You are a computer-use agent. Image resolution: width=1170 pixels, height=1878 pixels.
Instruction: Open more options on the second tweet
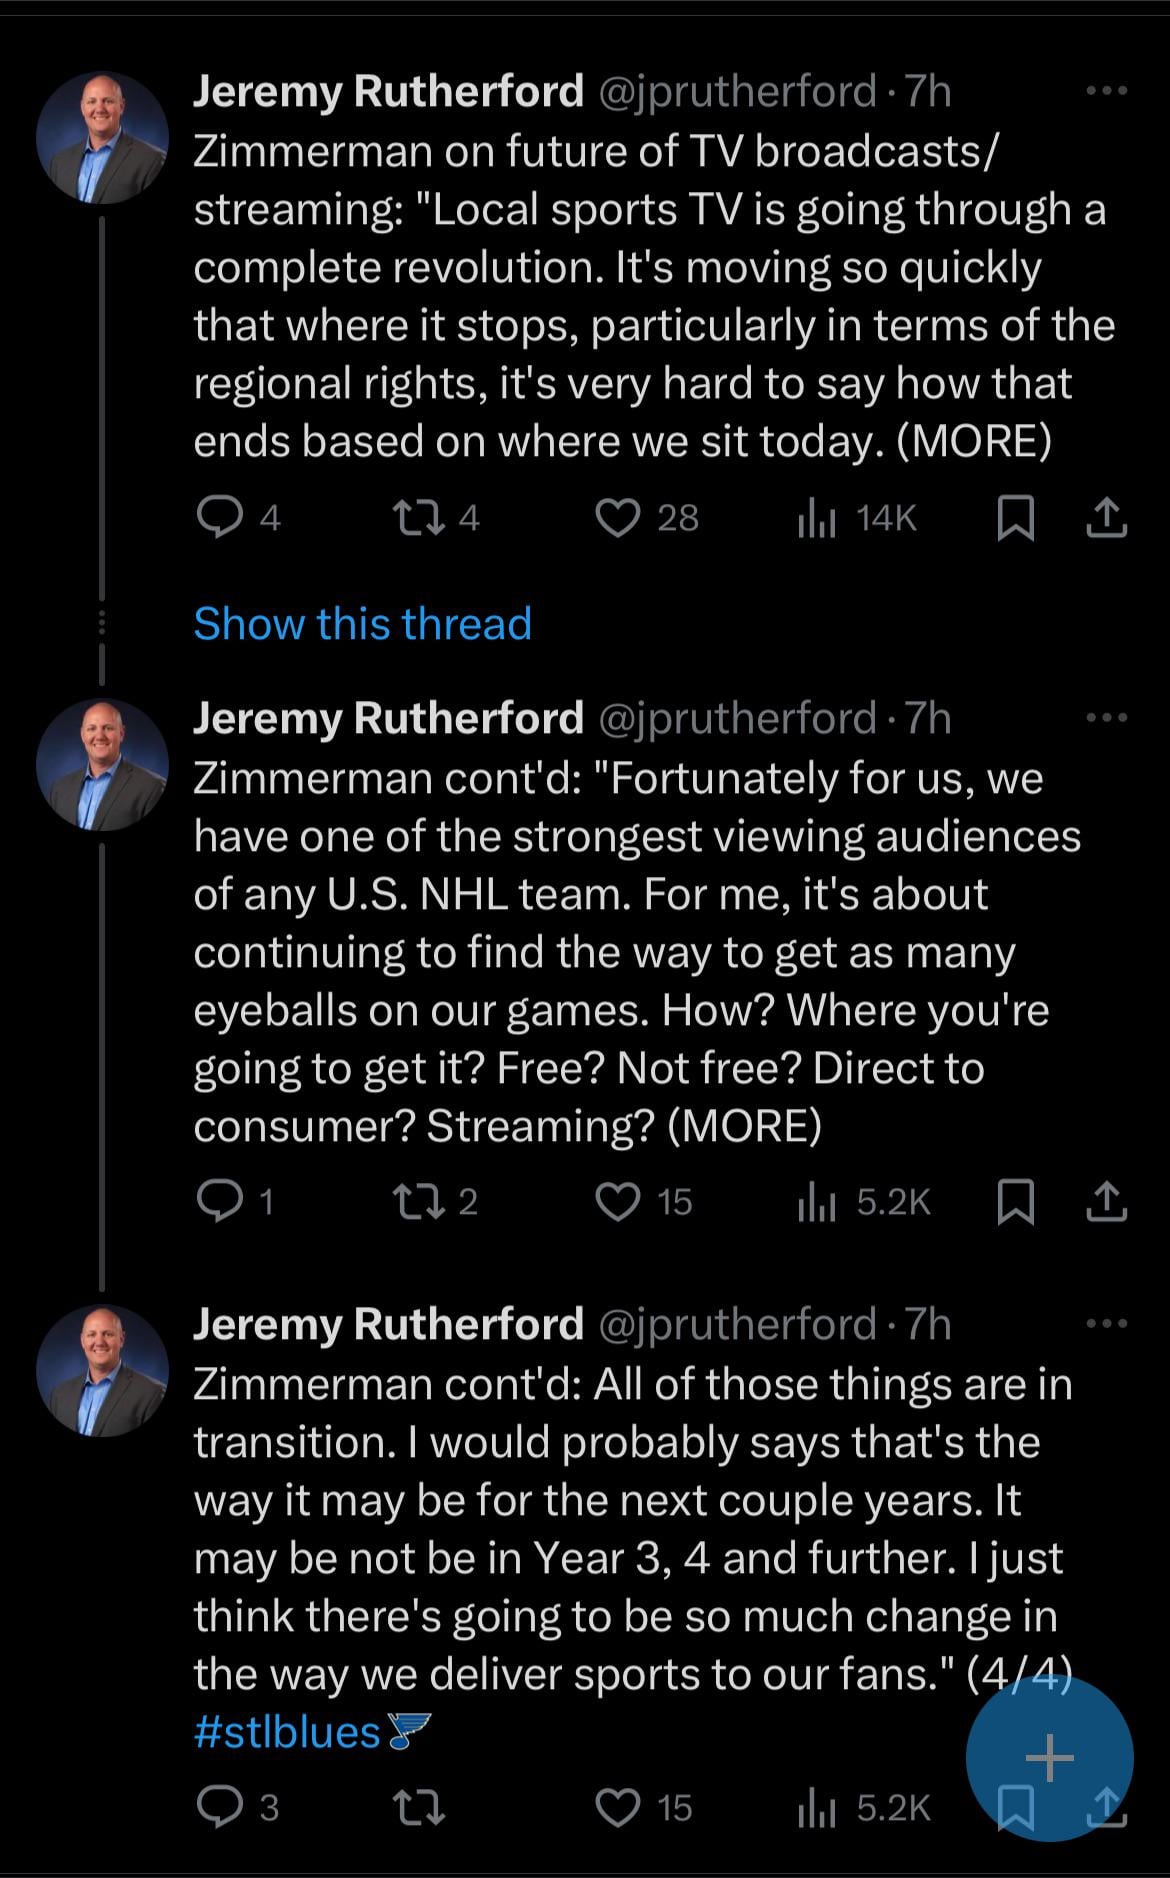[1106, 717]
